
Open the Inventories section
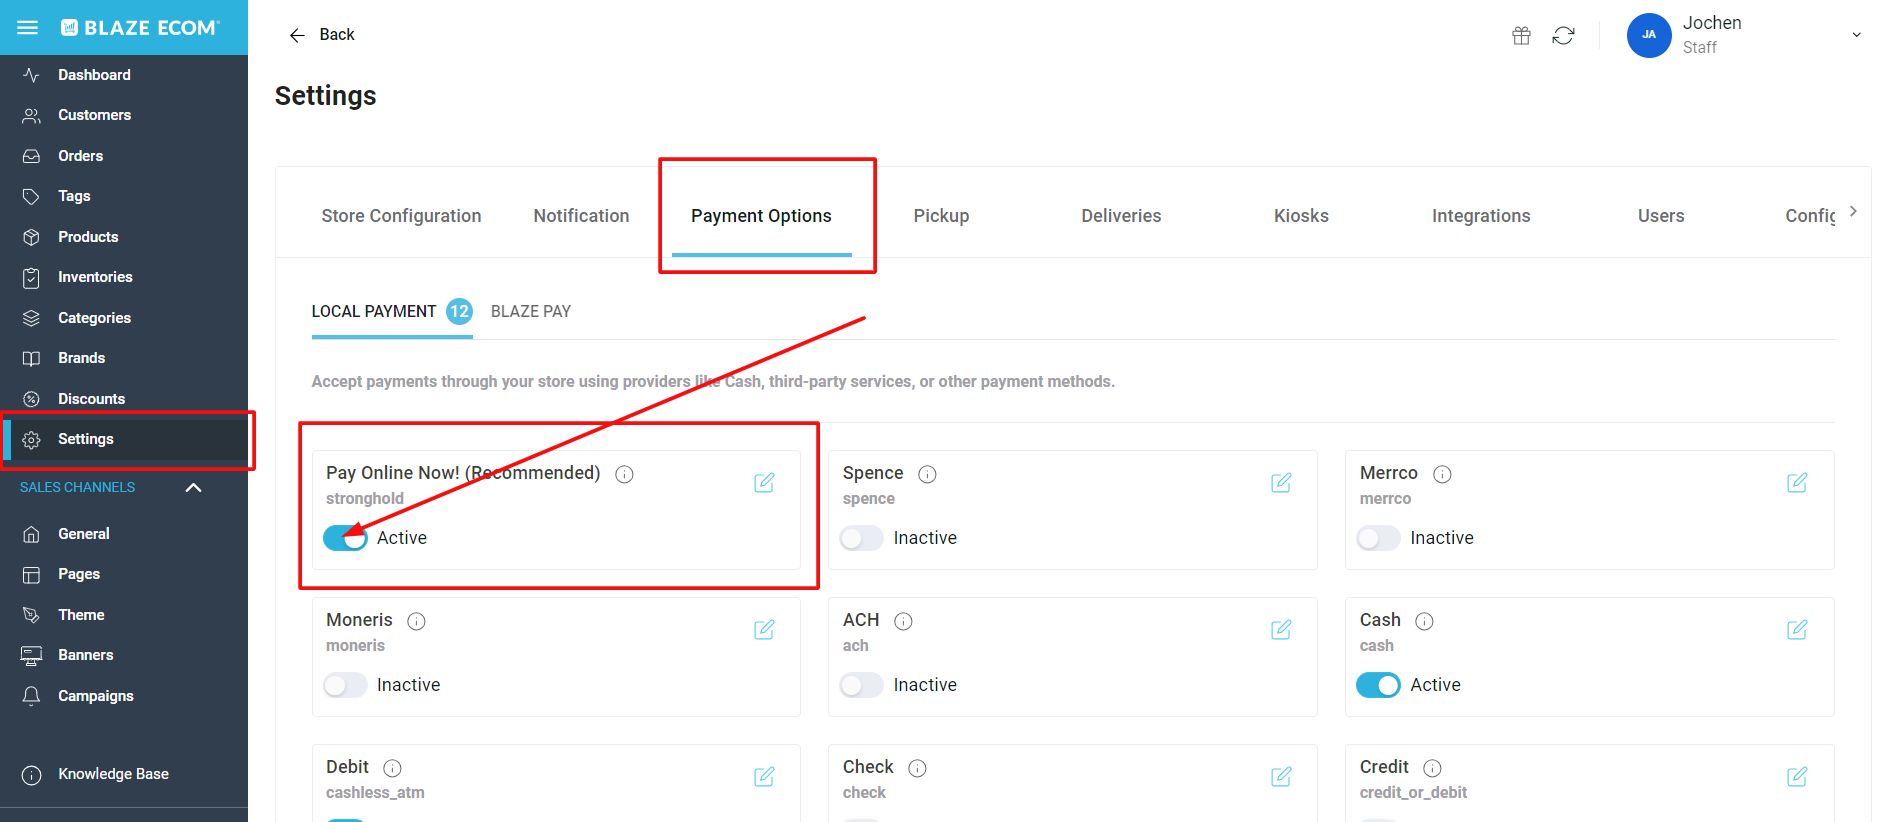tap(95, 276)
